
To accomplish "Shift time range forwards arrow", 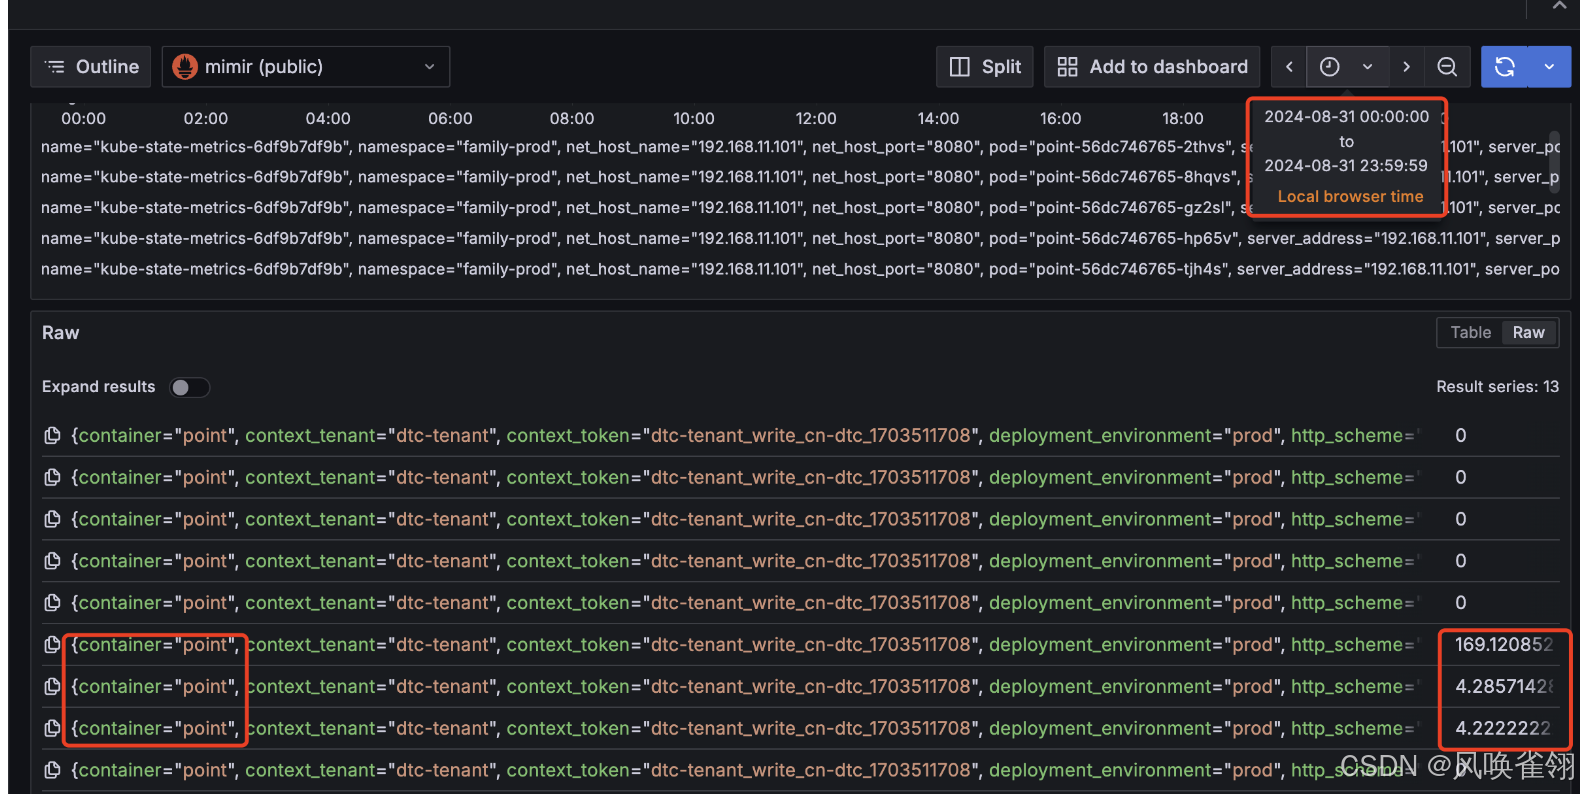I will pos(1406,67).
